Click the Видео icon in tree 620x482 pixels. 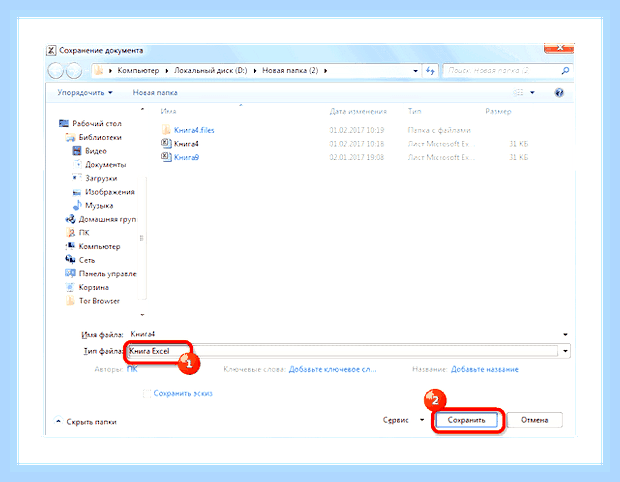[x=77, y=151]
